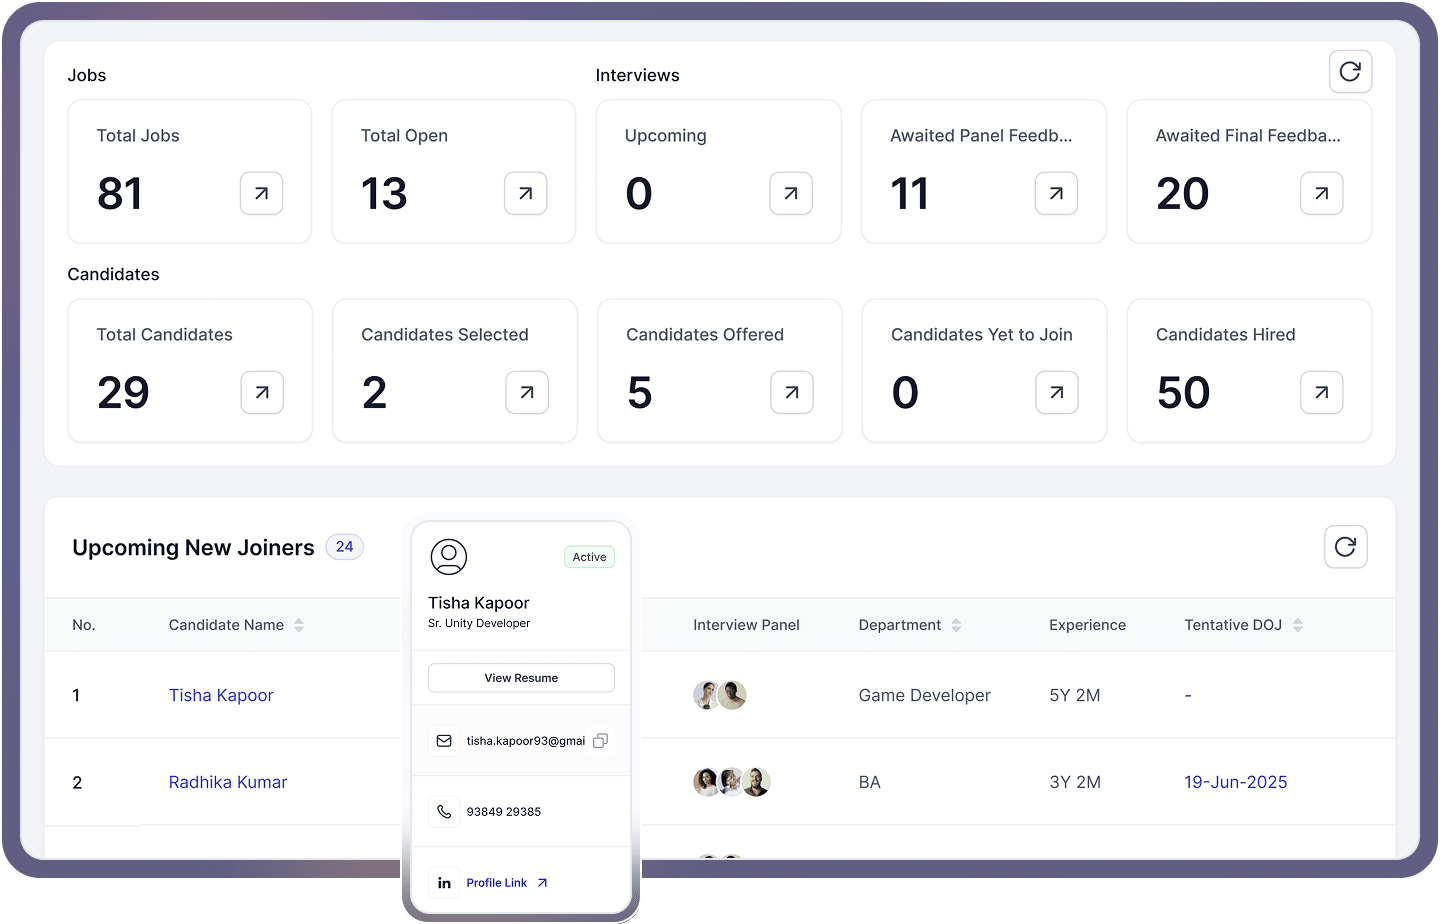Click the 19-Jun-2025 joining date
This screenshot has height=924, width=1440.
click(x=1235, y=782)
